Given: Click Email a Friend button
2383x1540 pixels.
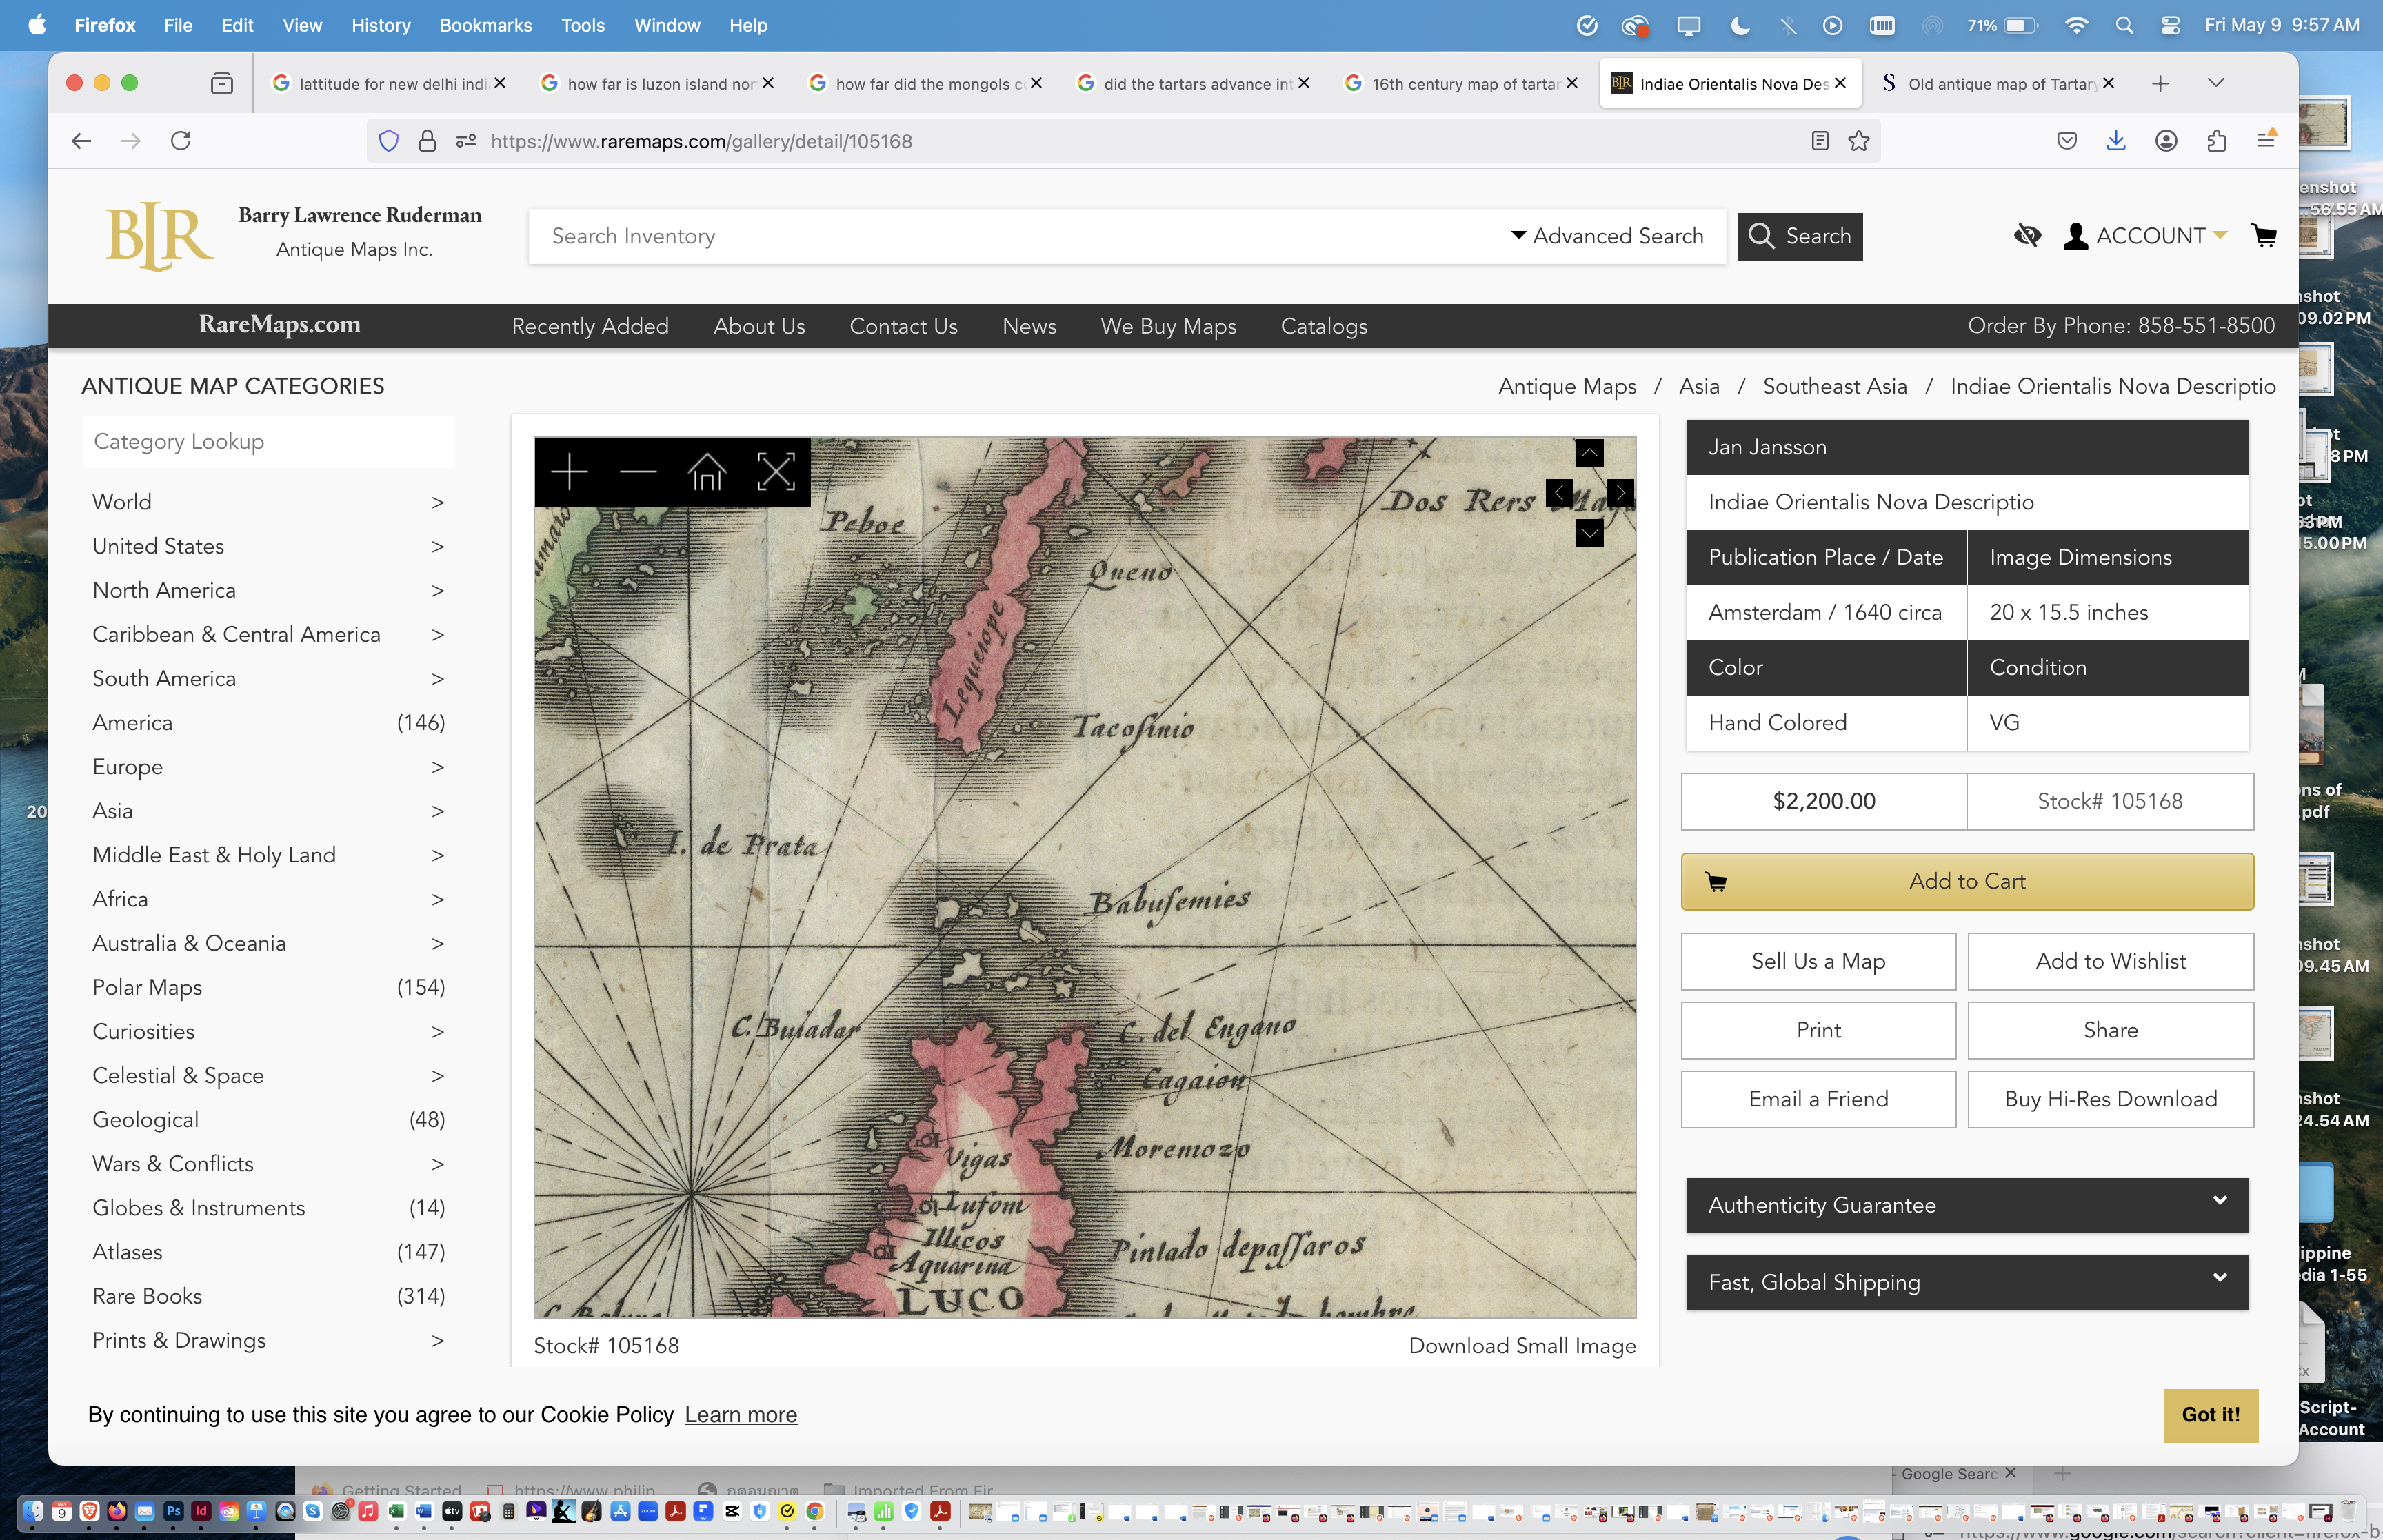Looking at the screenshot, I should (x=1818, y=1099).
